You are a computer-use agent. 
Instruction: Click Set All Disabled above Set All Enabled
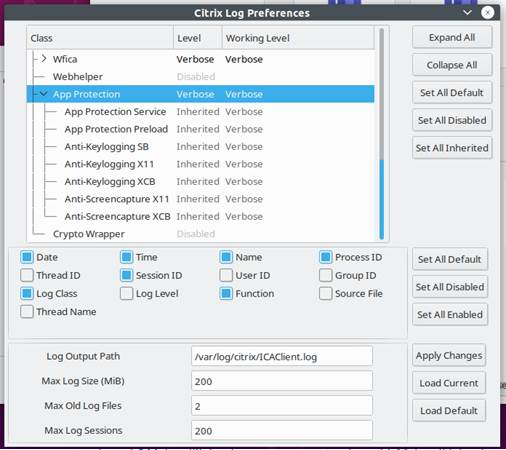[450, 287]
